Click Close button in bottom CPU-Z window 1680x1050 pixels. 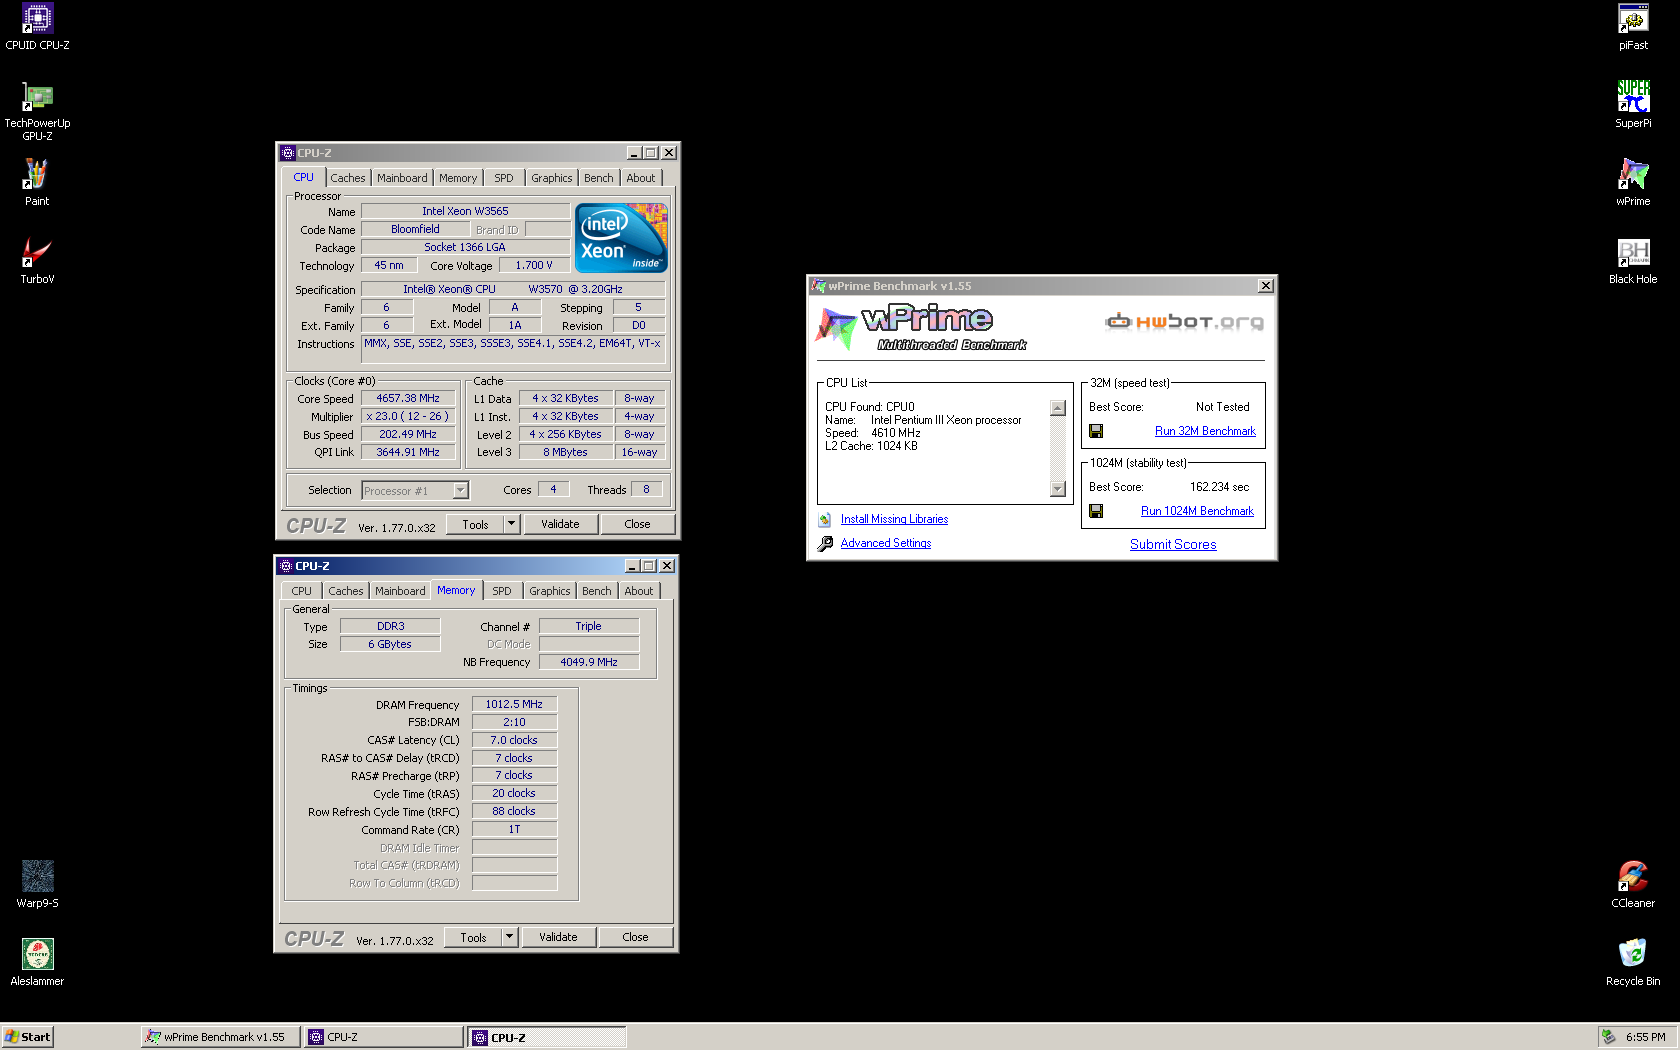click(635, 937)
